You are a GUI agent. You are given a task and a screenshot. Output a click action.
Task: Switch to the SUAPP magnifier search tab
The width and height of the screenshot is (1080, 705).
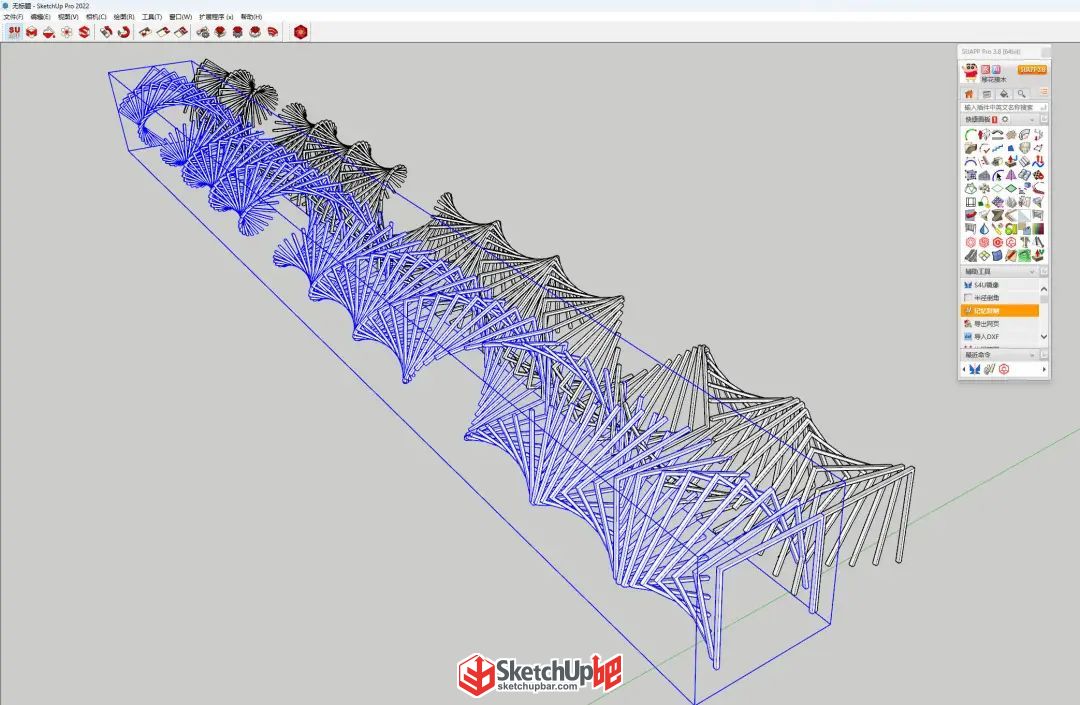pos(1021,94)
